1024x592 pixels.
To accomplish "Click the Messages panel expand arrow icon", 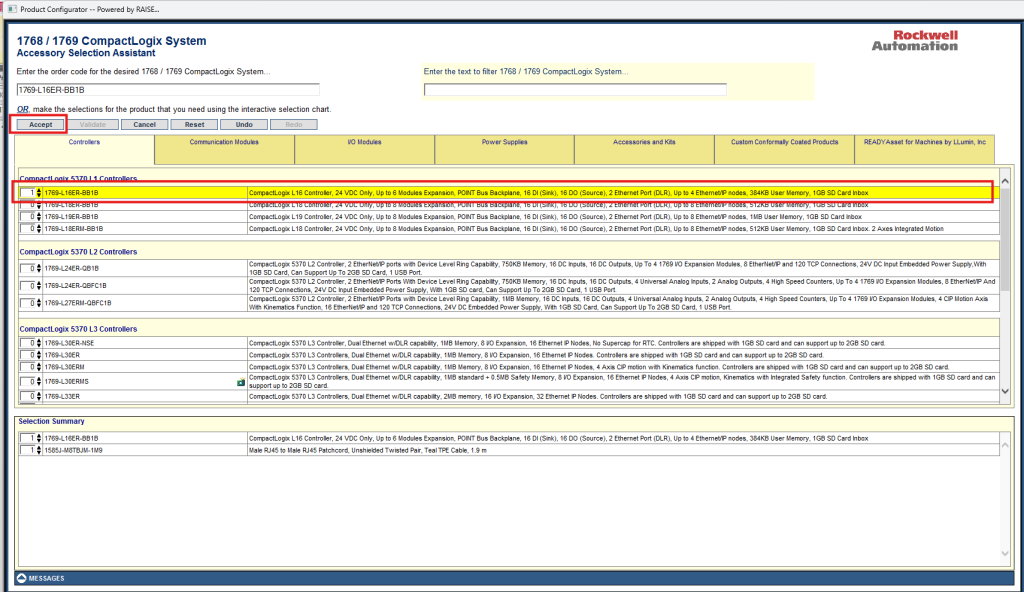I will point(21,578).
